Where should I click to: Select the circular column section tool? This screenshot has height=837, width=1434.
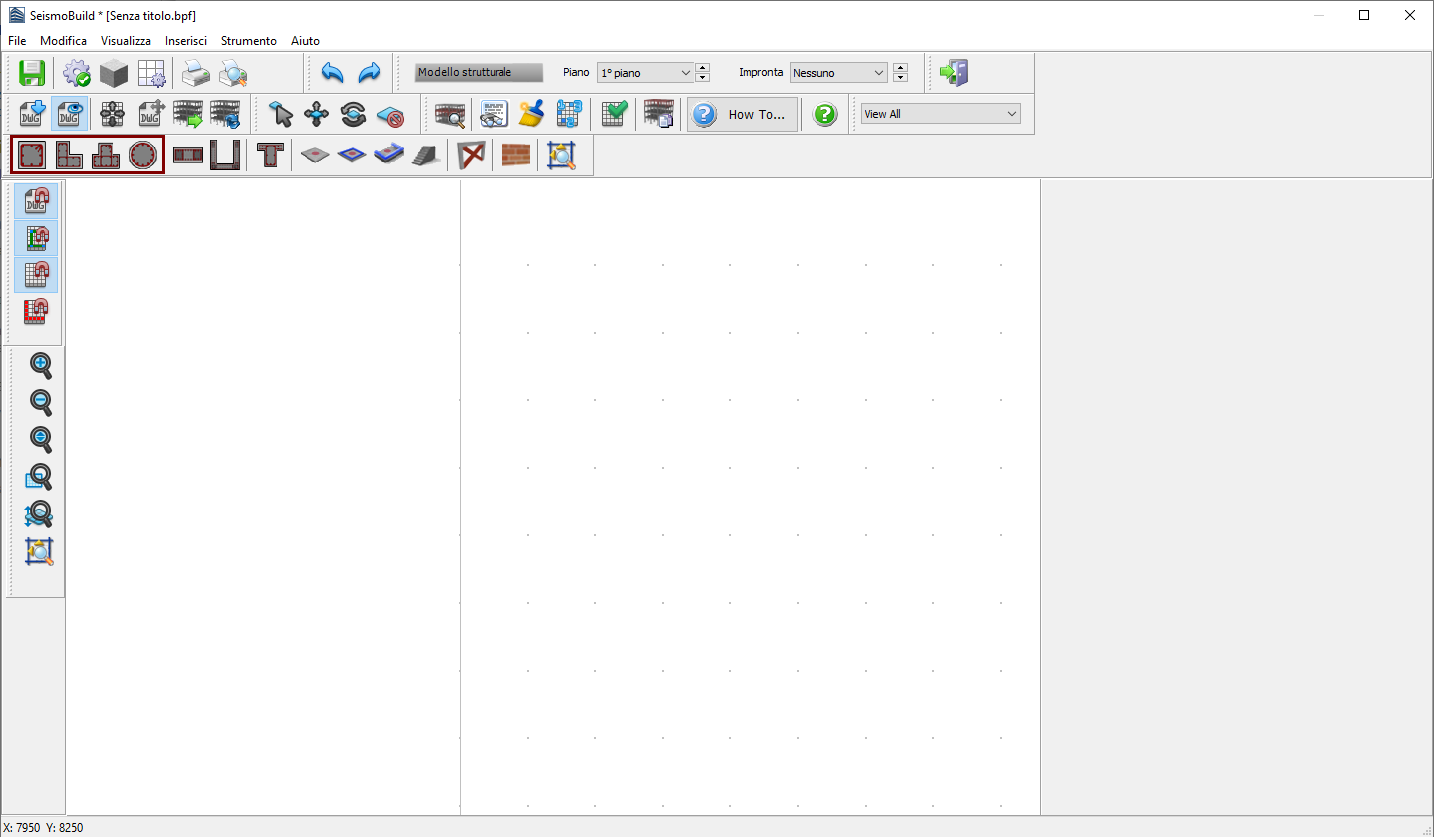pos(143,155)
